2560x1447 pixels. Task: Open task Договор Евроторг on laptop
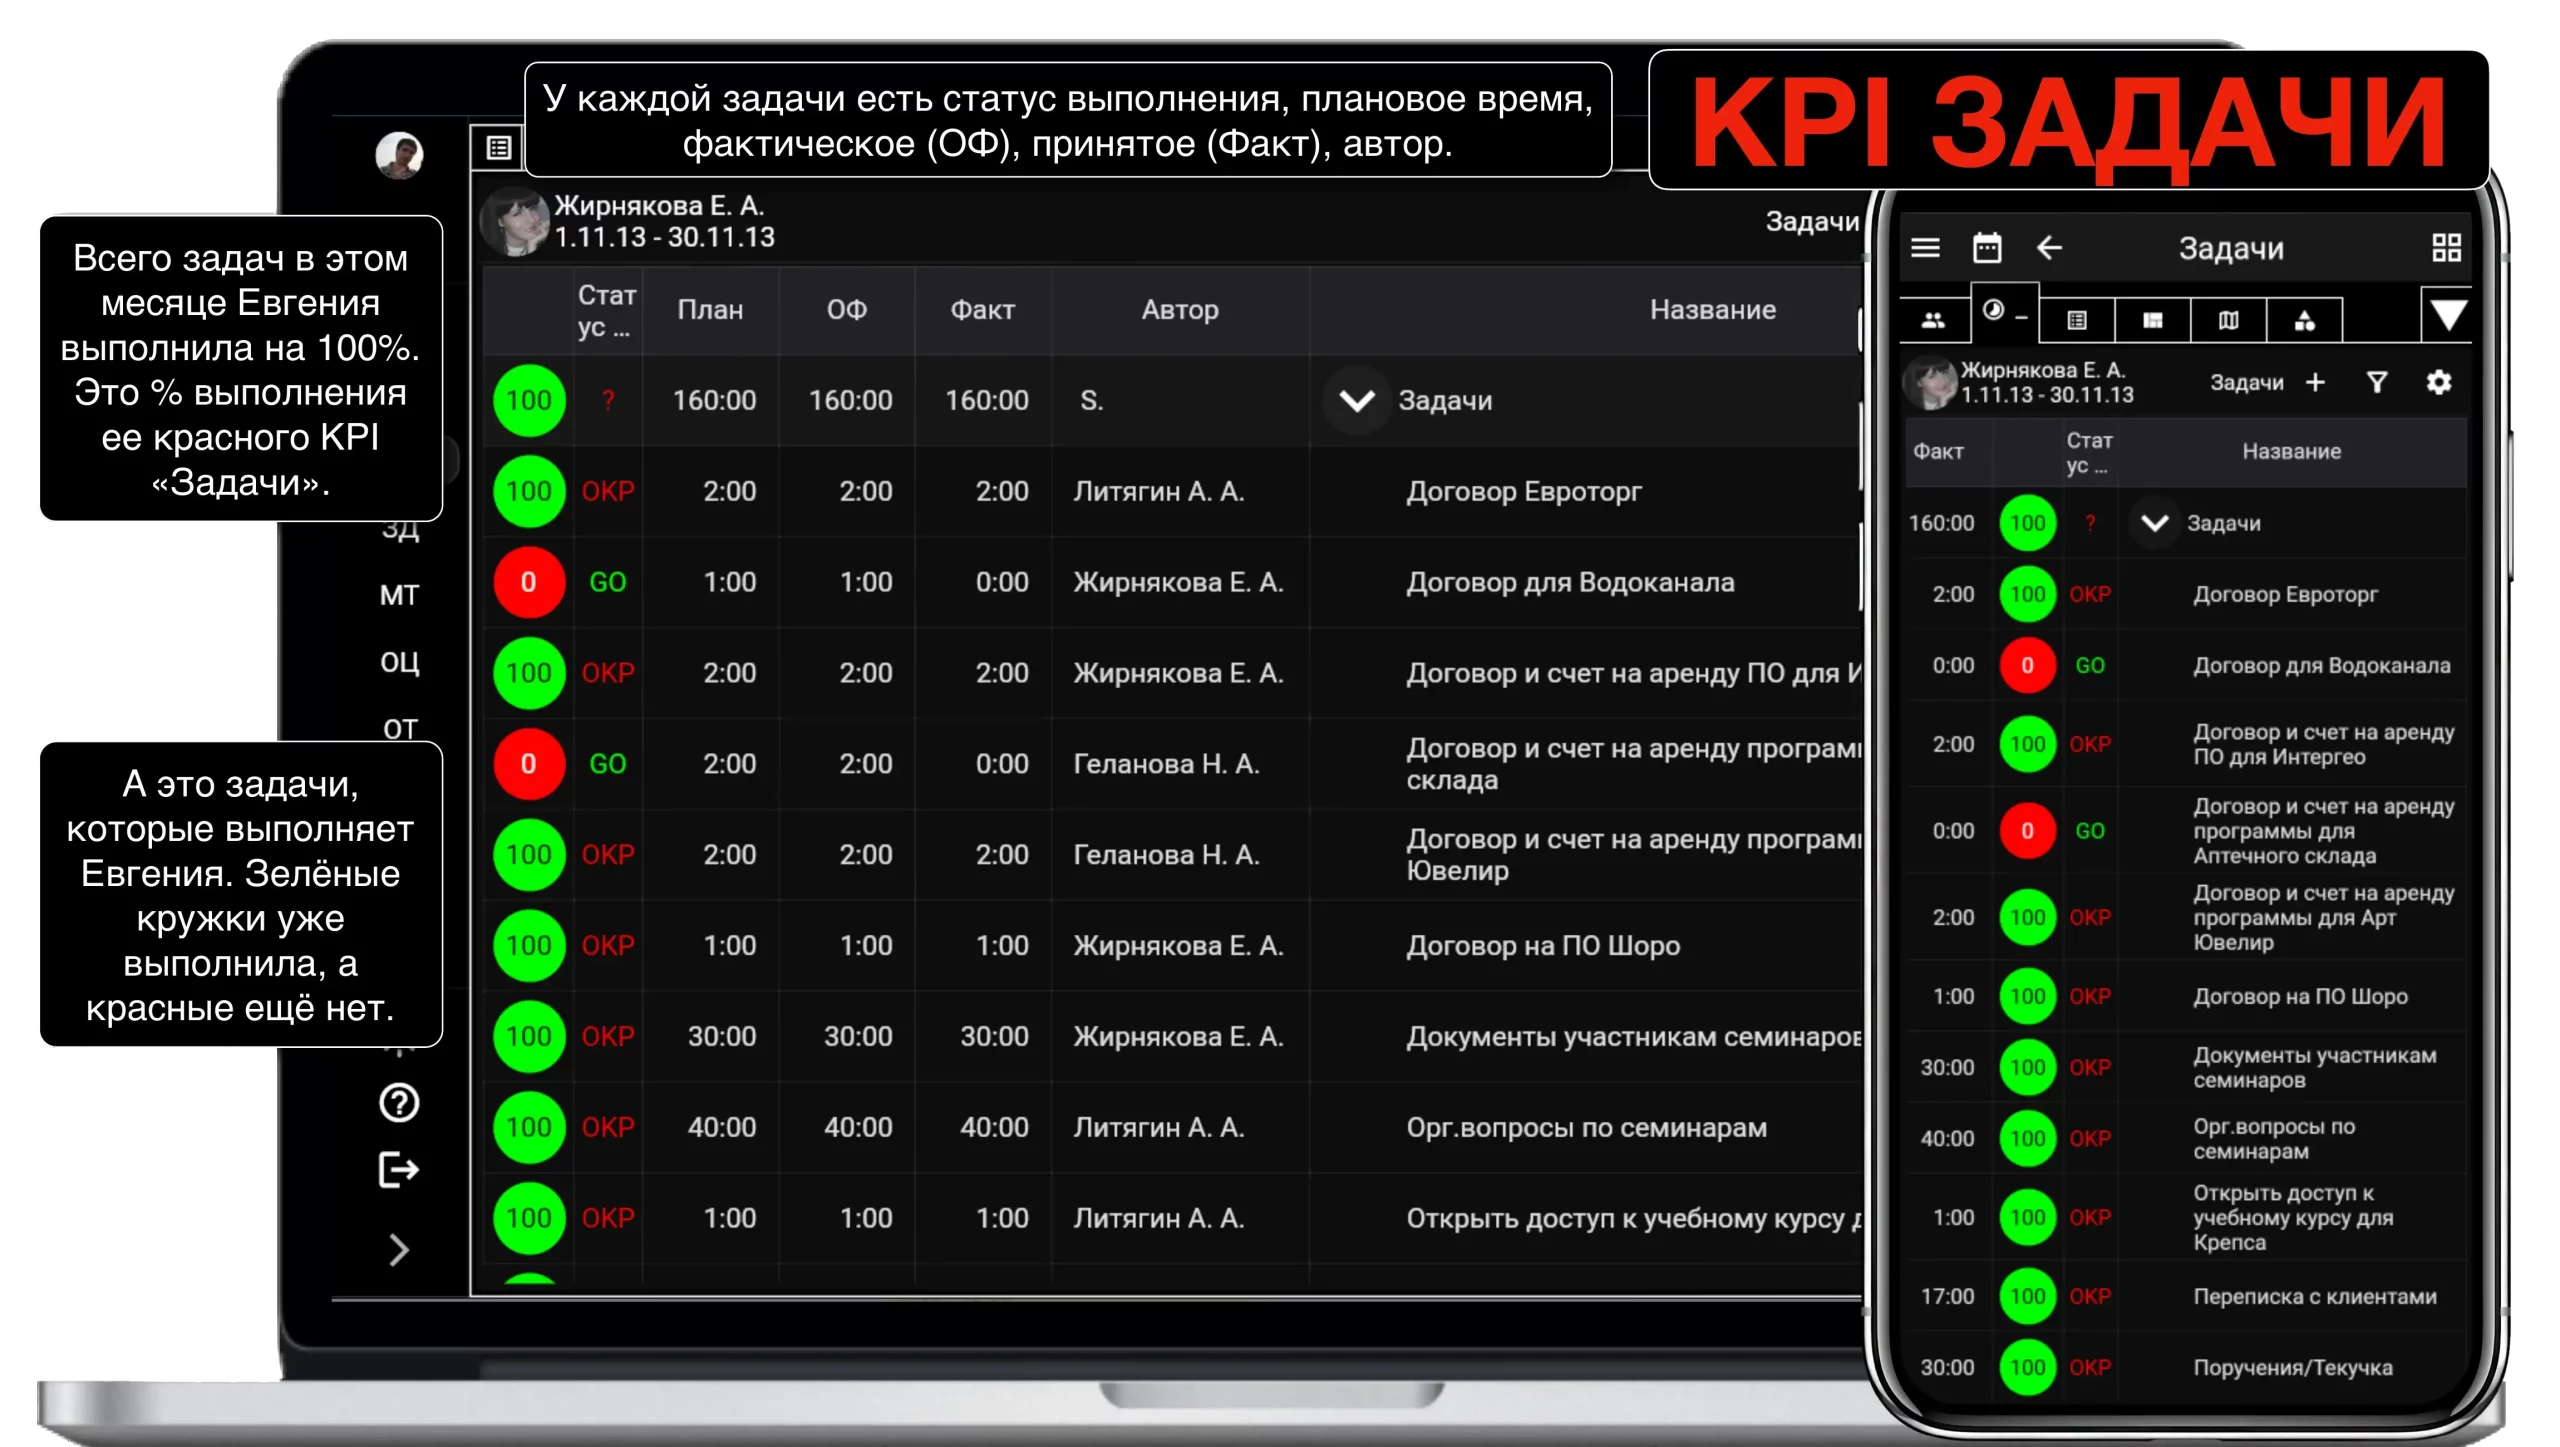click(x=1523, y=491)
